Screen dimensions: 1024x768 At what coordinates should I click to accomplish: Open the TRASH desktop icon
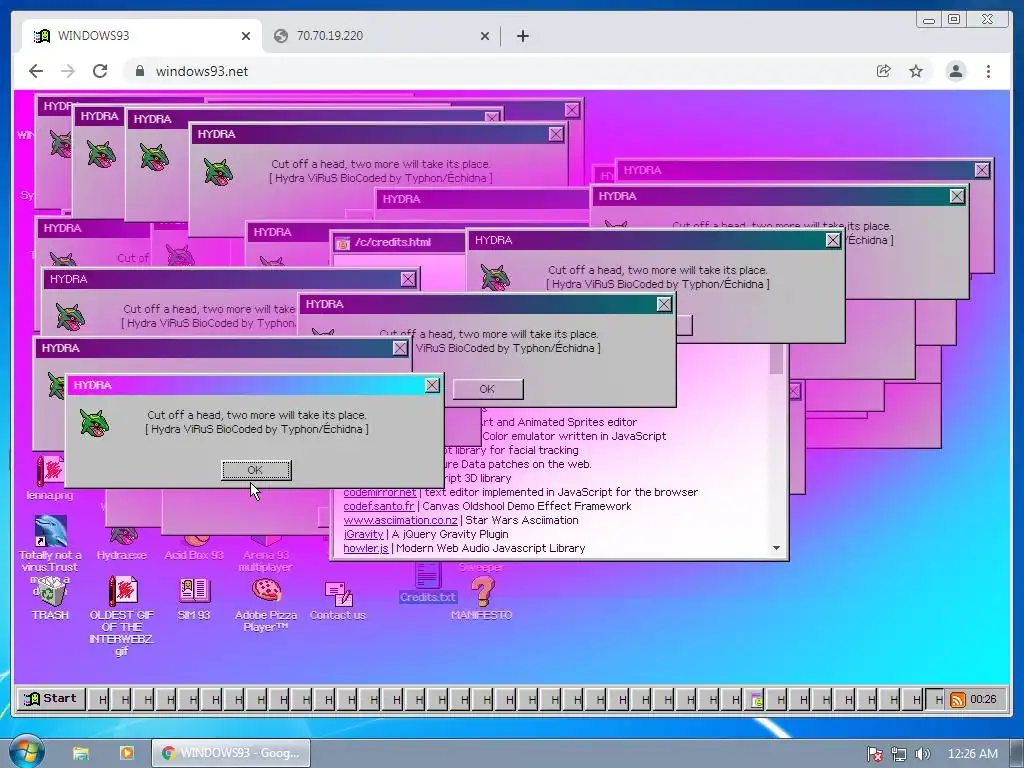point(50,597)
